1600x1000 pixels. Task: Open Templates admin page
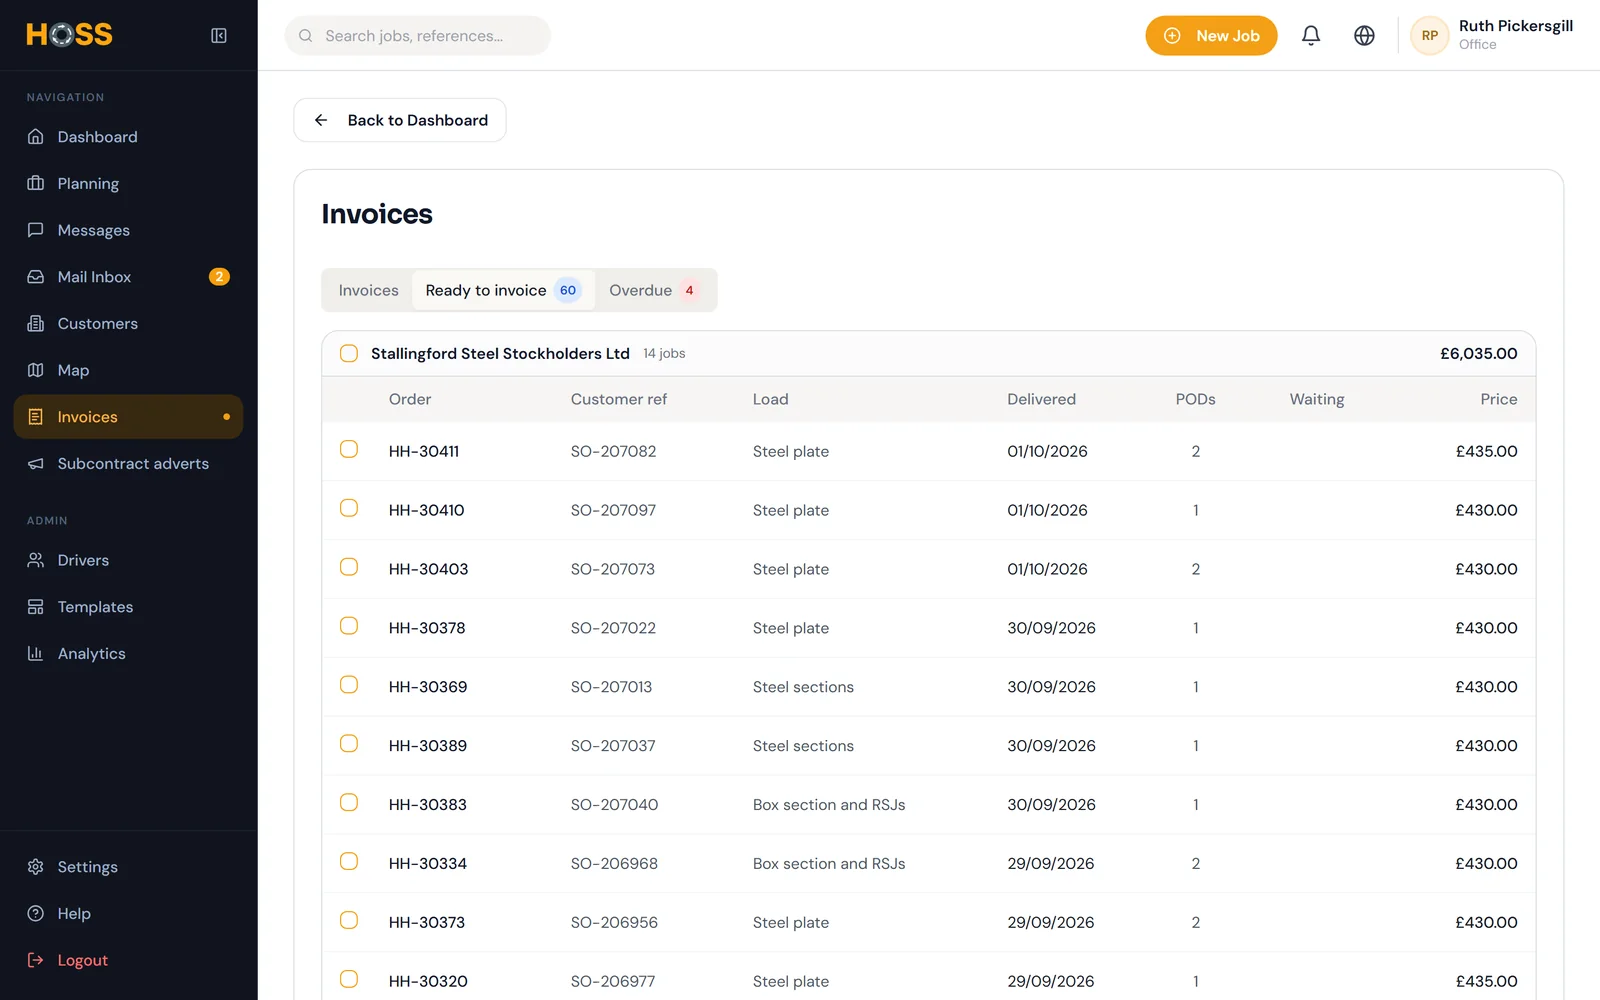click(x=128, y=607)
